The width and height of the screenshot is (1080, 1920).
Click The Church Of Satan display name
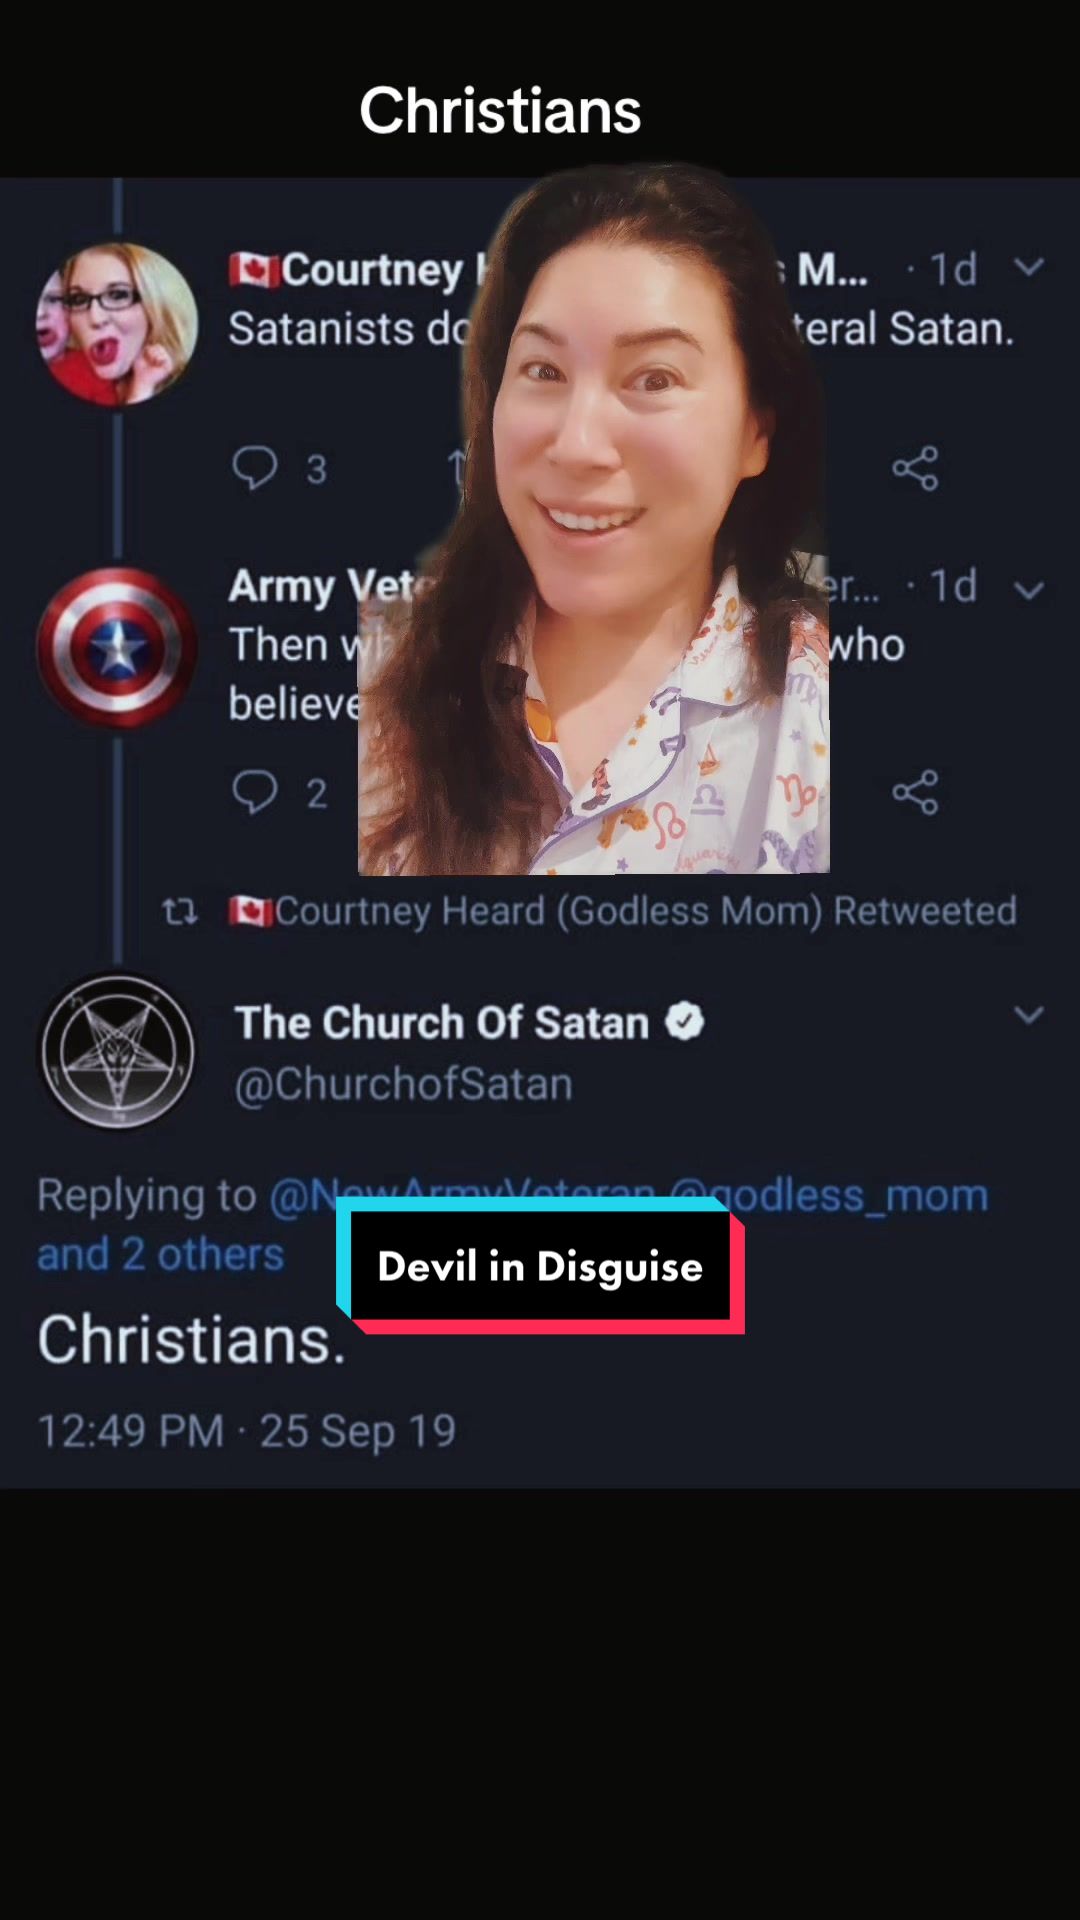(x=441, y=1023)
